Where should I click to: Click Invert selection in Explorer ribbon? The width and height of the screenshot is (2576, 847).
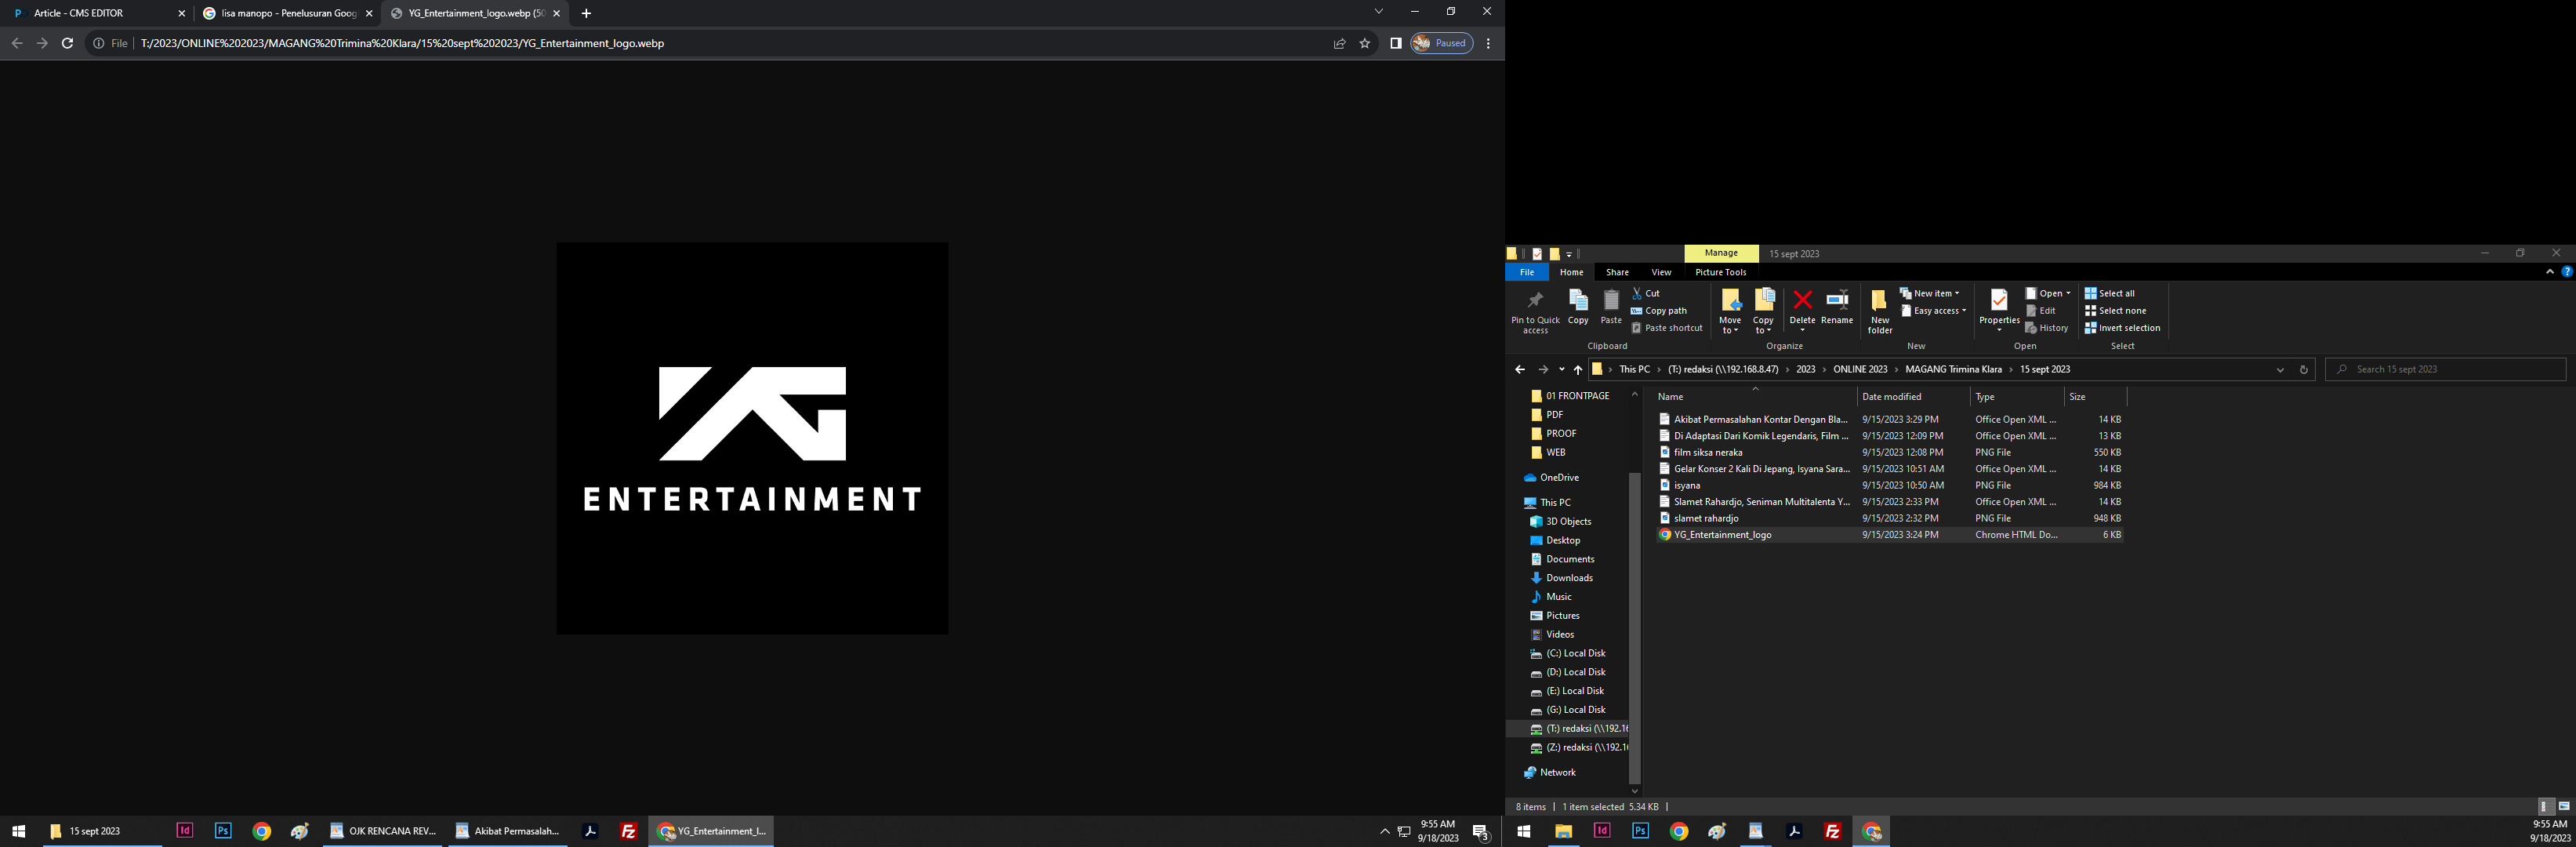pyautogui.click(x=2122, y=328)
